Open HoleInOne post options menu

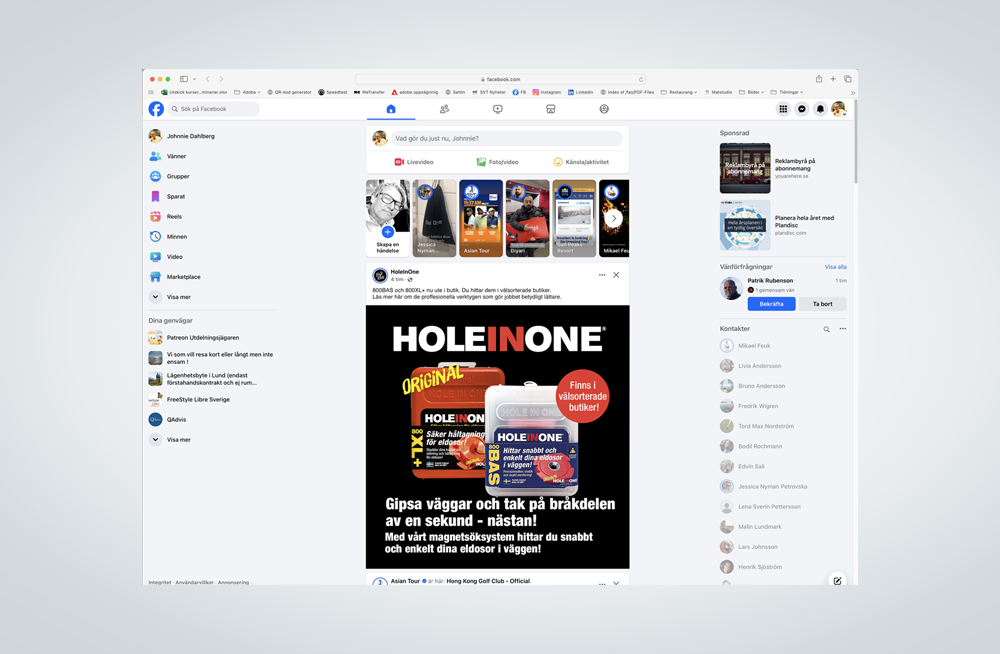[602, 275]
